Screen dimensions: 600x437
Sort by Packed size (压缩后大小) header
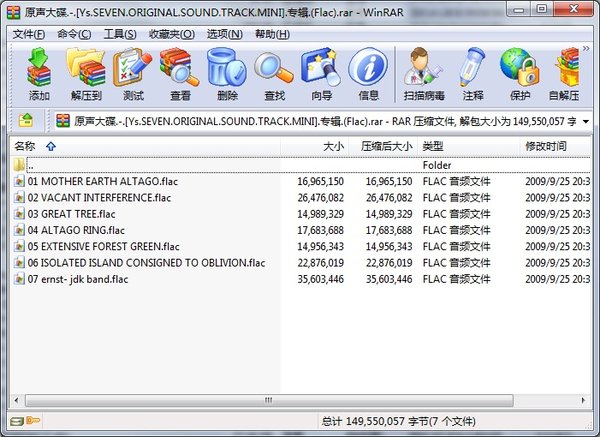383,146
